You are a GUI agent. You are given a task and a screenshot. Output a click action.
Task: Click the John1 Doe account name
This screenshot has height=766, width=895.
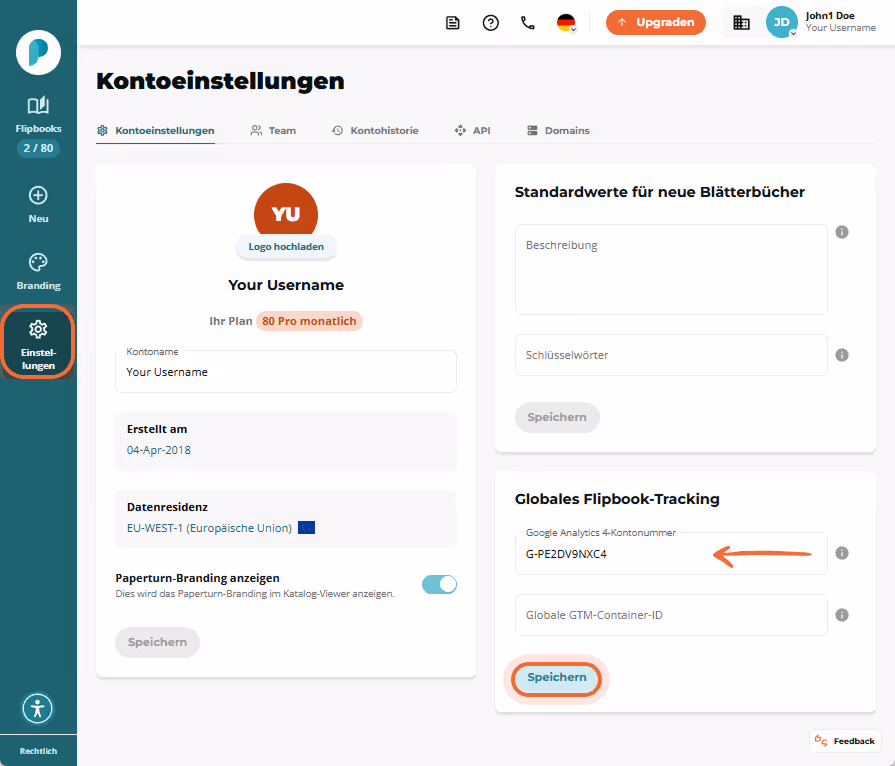830,16
